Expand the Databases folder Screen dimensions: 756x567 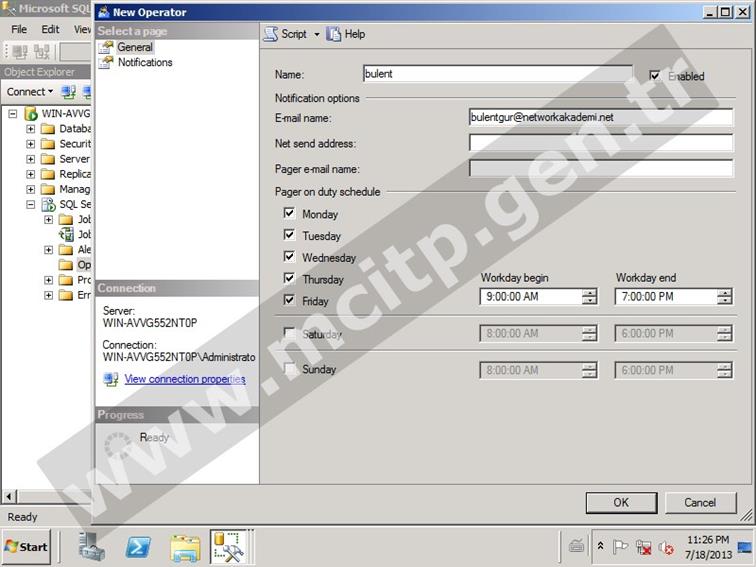tap(30, 129)
